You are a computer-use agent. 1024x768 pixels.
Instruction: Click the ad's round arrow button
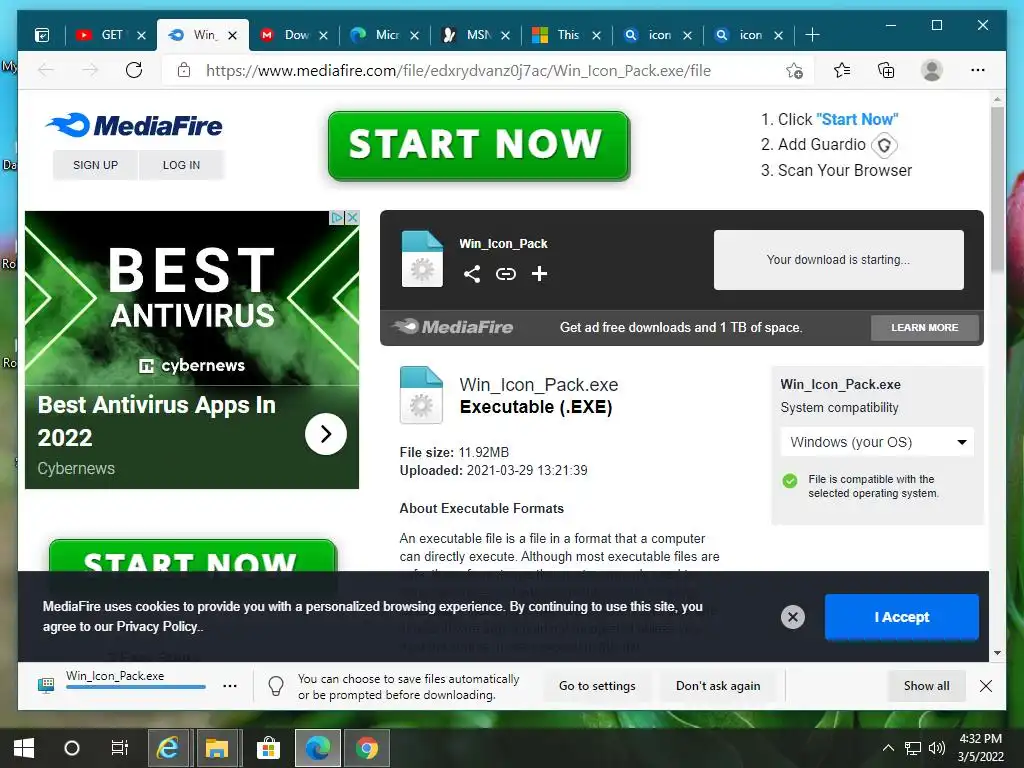[x=325, y=434]
